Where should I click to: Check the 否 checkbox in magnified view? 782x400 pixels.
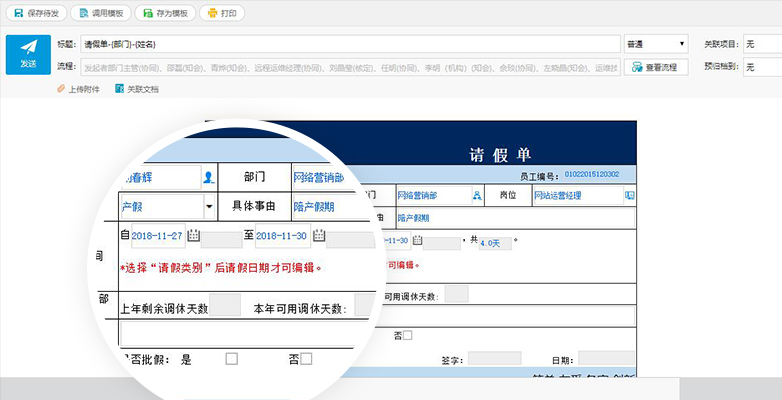click(x=307, y=358)
